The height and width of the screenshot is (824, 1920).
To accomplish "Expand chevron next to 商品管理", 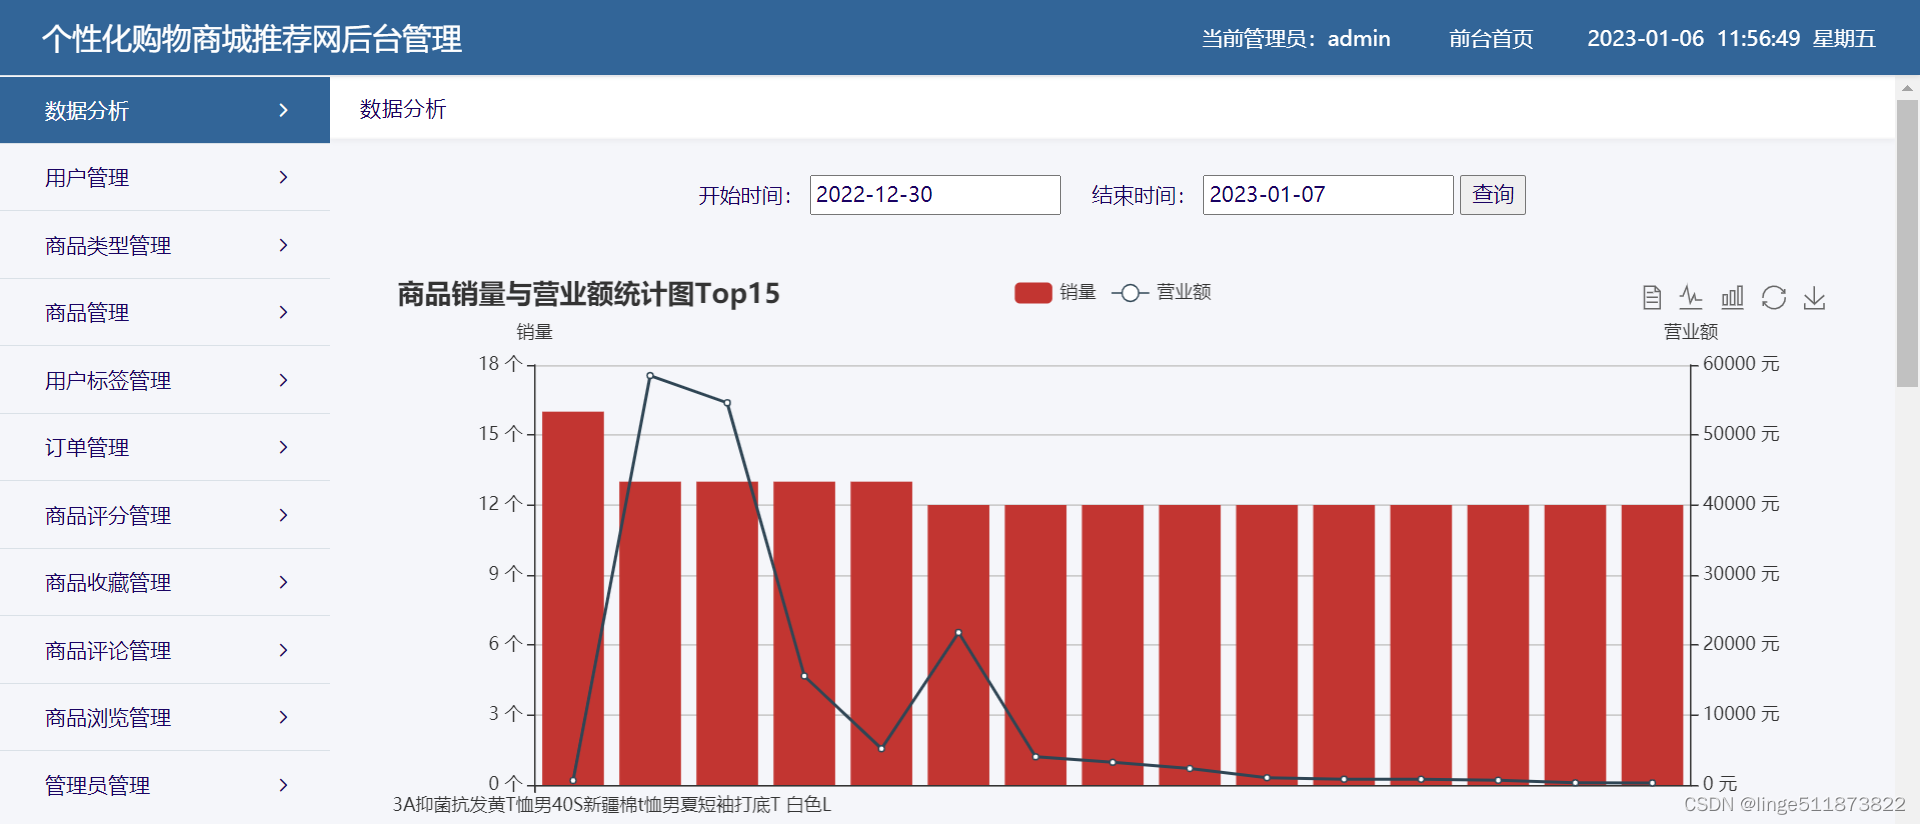I will tap(284, 312).
